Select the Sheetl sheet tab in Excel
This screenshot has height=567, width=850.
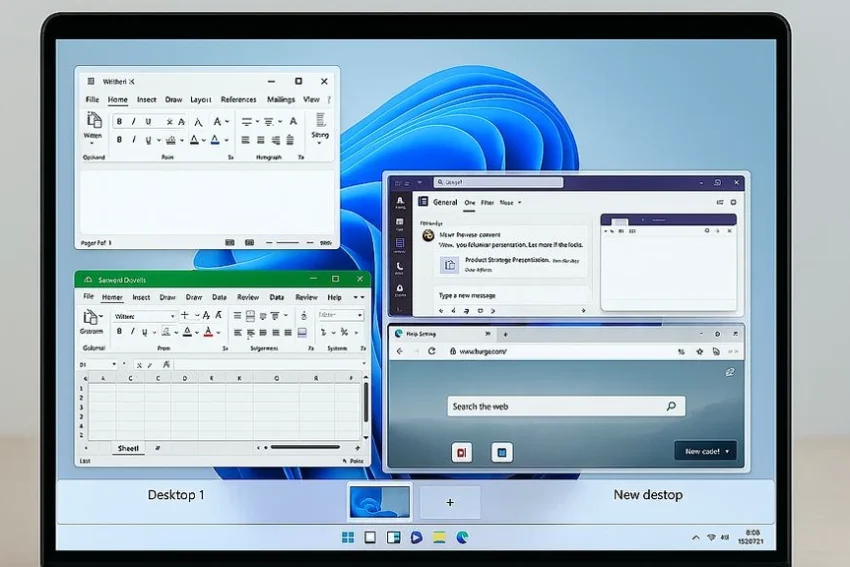pyautogui.click(x=128, y=448)
